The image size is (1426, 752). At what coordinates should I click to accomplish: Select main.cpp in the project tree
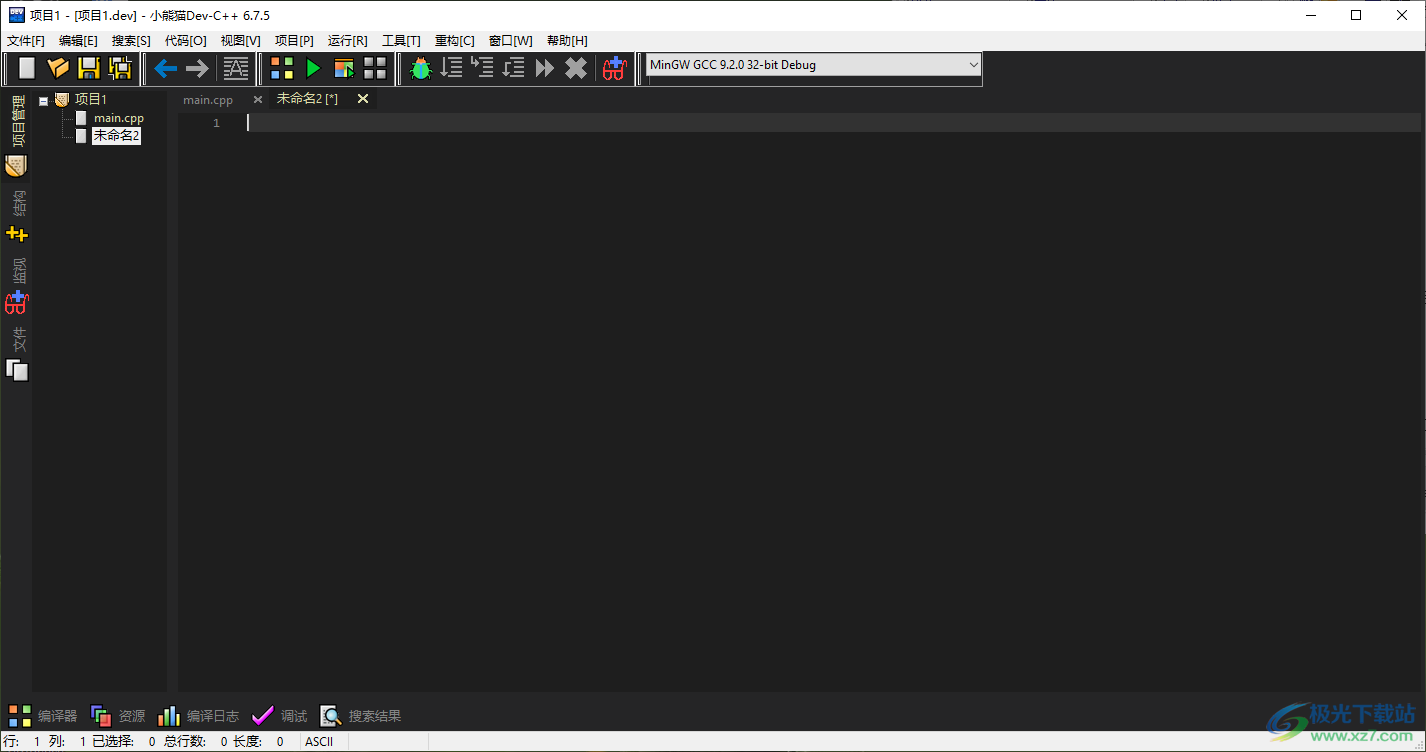click(x=119, y=118)
